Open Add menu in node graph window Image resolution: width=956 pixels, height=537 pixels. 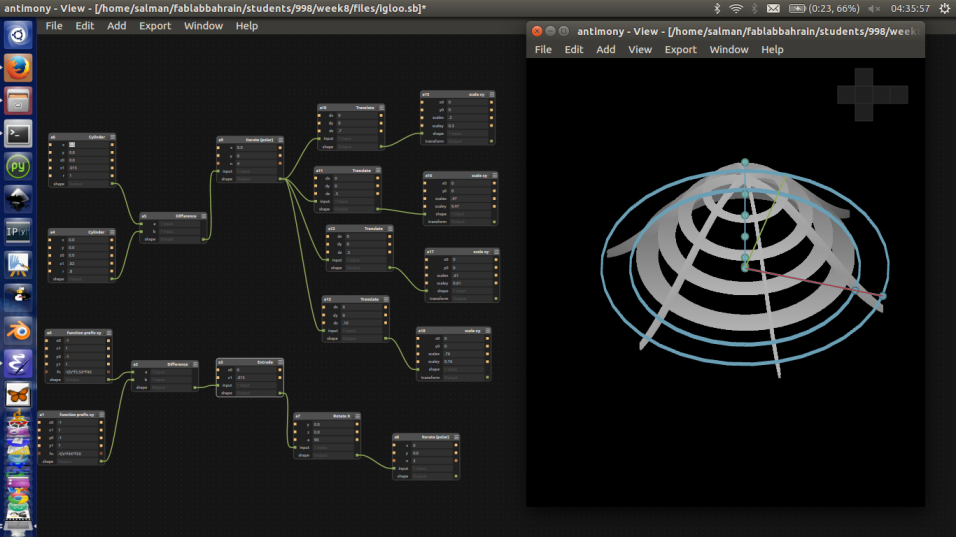click(x=116, y=26)
